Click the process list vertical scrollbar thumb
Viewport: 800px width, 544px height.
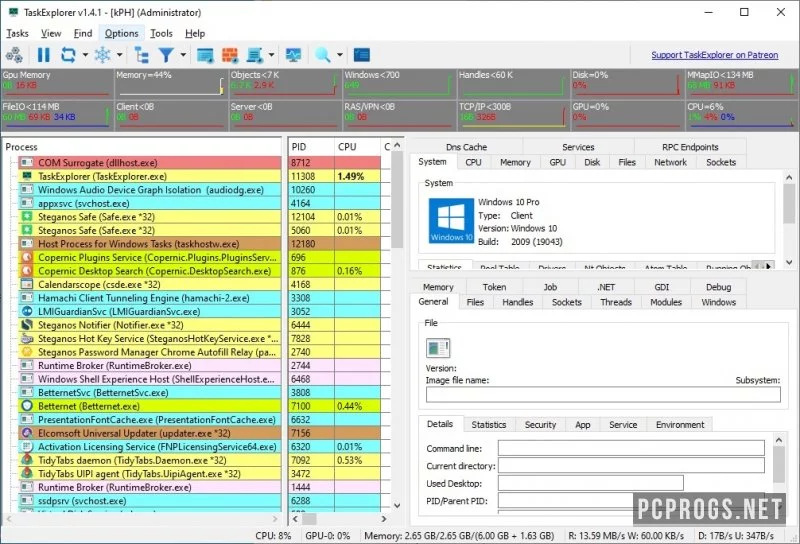397,200
